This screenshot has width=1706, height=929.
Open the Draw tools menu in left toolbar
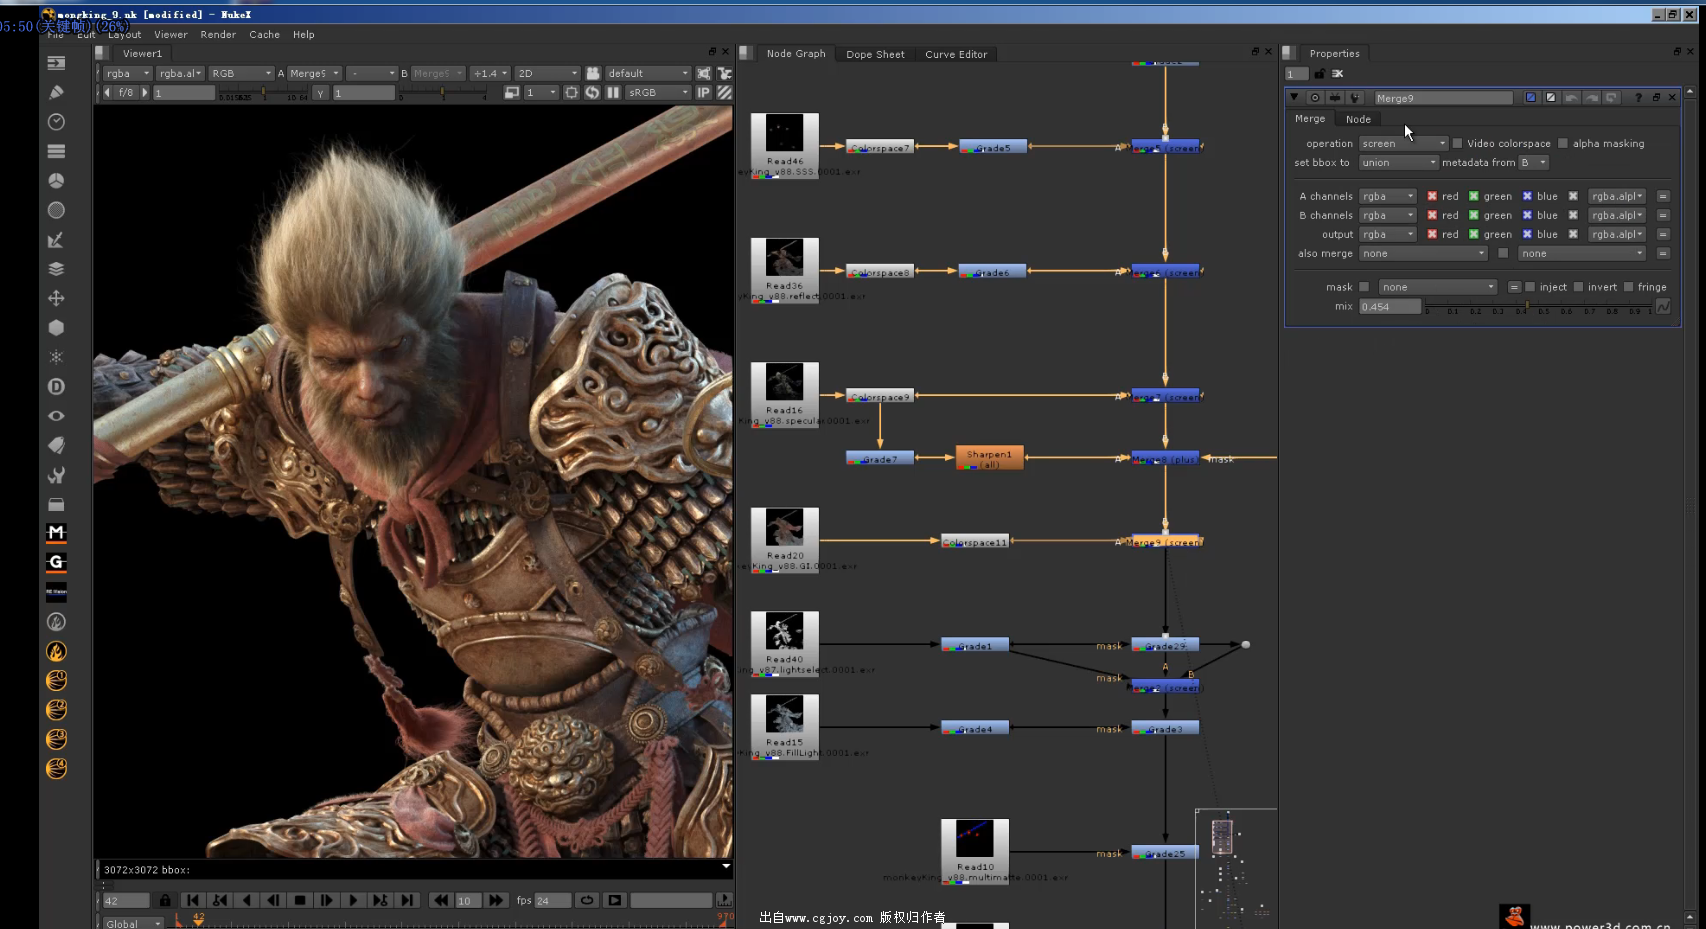pyautogui.click(x=56, y=92)
